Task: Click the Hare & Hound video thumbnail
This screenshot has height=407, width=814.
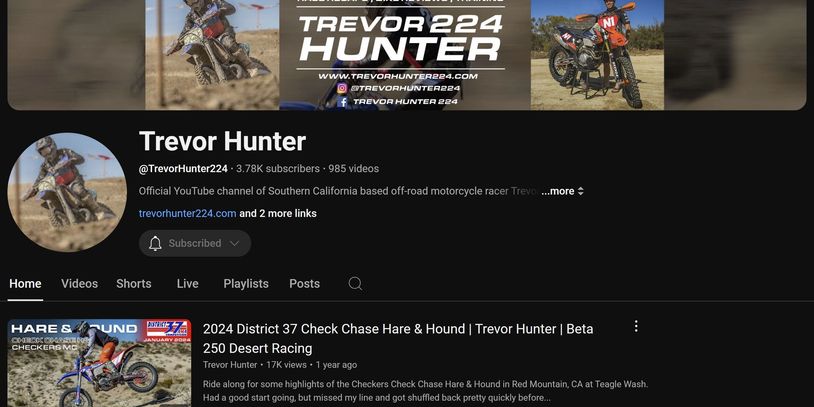Action: 99,363
